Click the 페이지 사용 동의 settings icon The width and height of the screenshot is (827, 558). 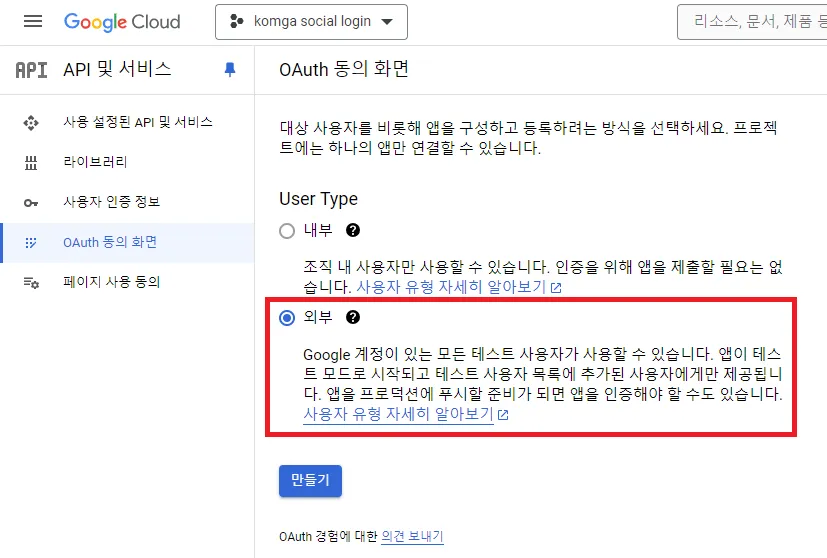[x=31, y=282]
